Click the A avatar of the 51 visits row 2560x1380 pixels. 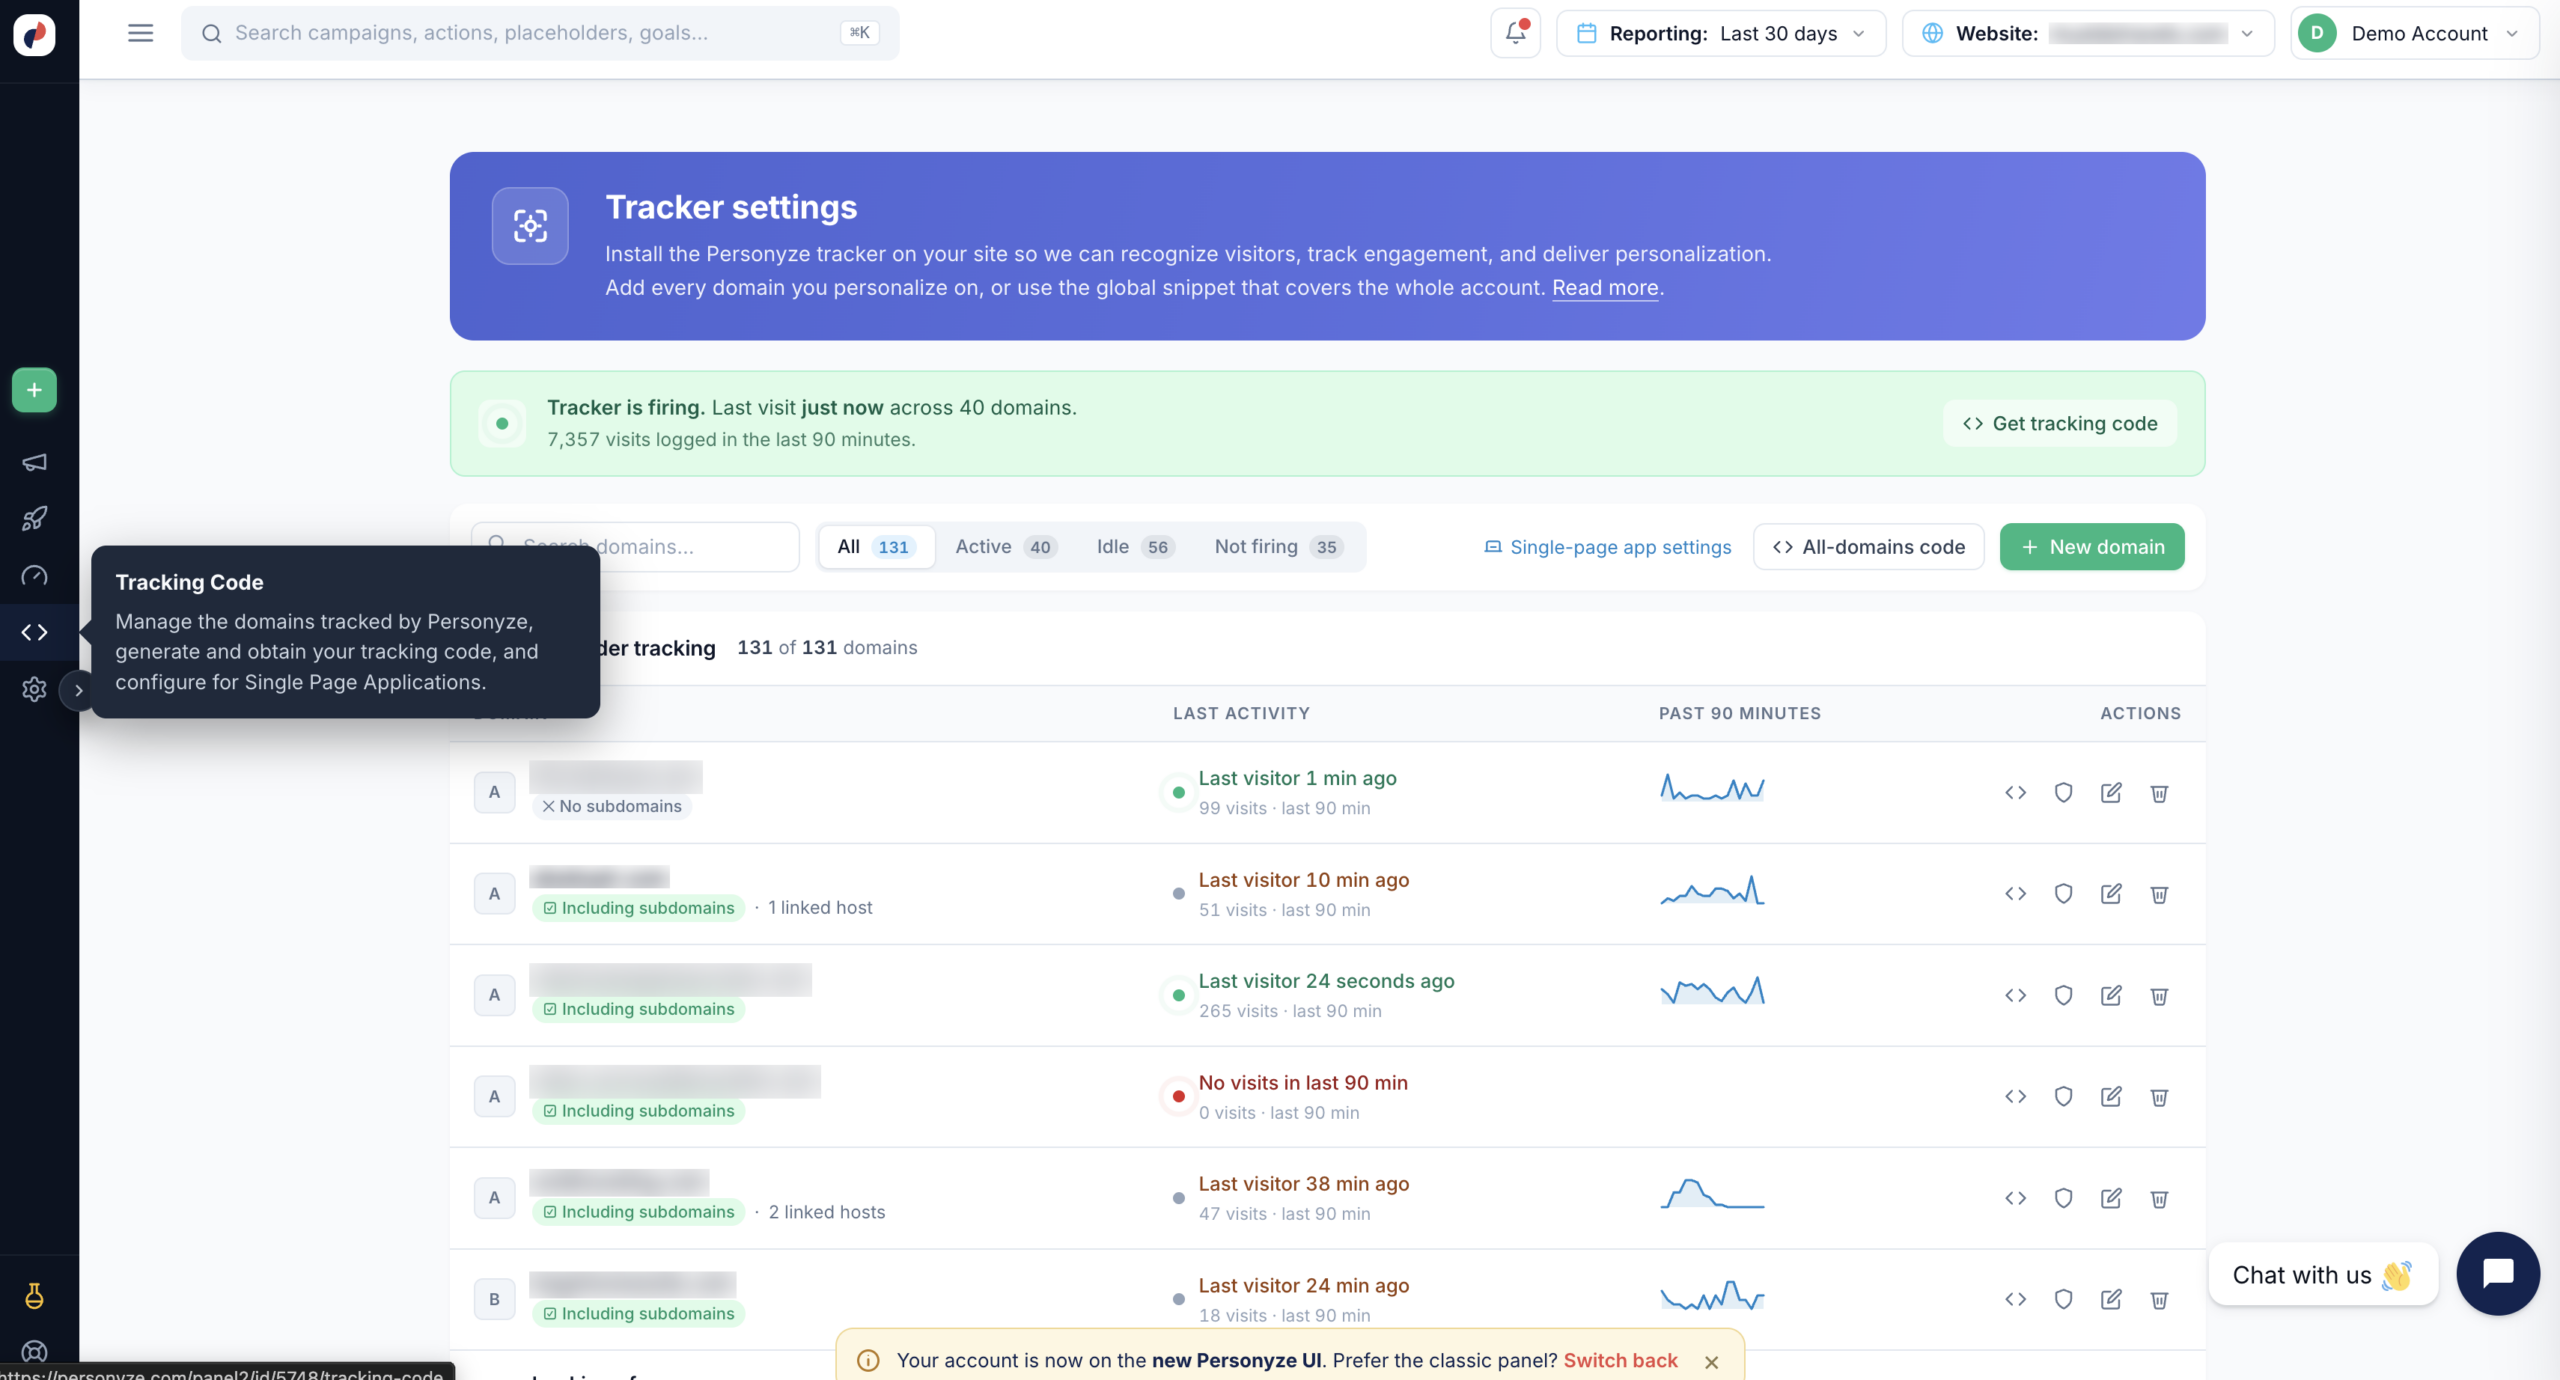[x=494, y=894]
